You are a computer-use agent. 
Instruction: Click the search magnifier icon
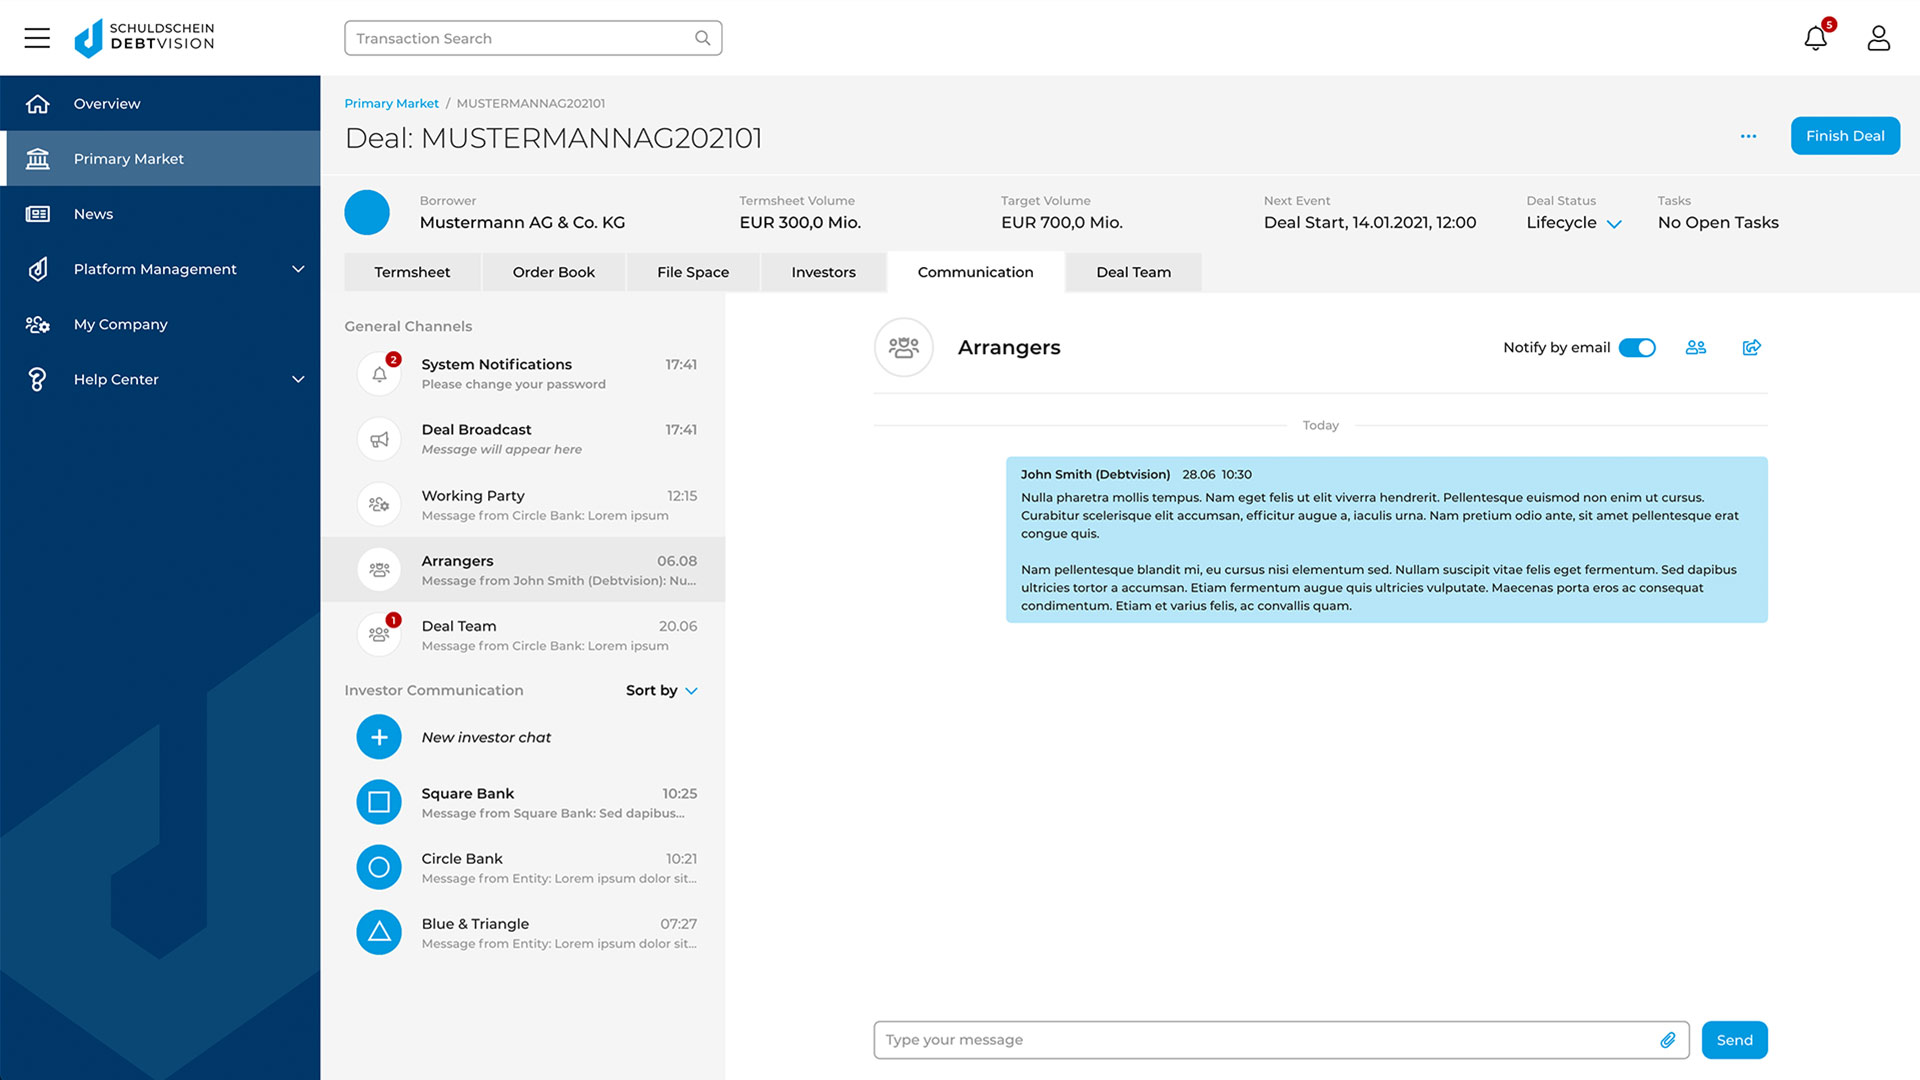[x=703, y=38]
